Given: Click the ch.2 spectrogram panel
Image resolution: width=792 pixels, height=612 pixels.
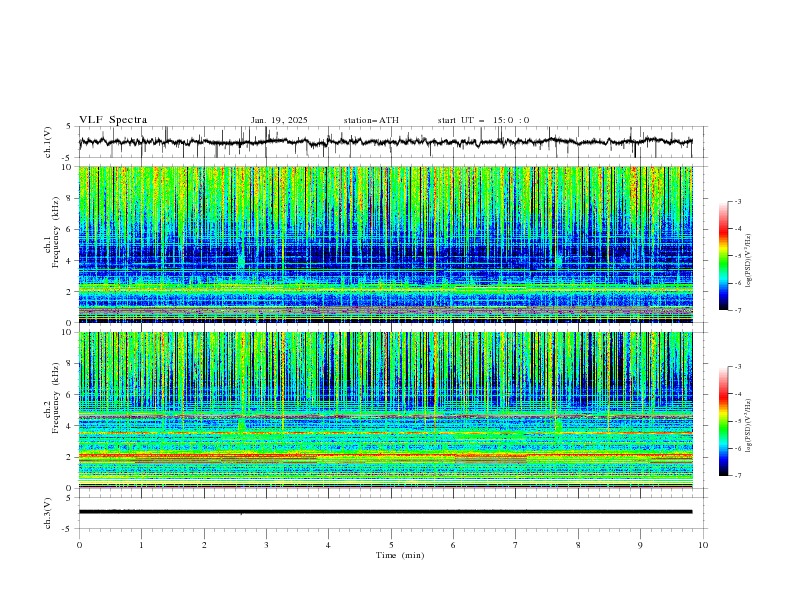Looking at the screenshot, I should coord(385,410).
